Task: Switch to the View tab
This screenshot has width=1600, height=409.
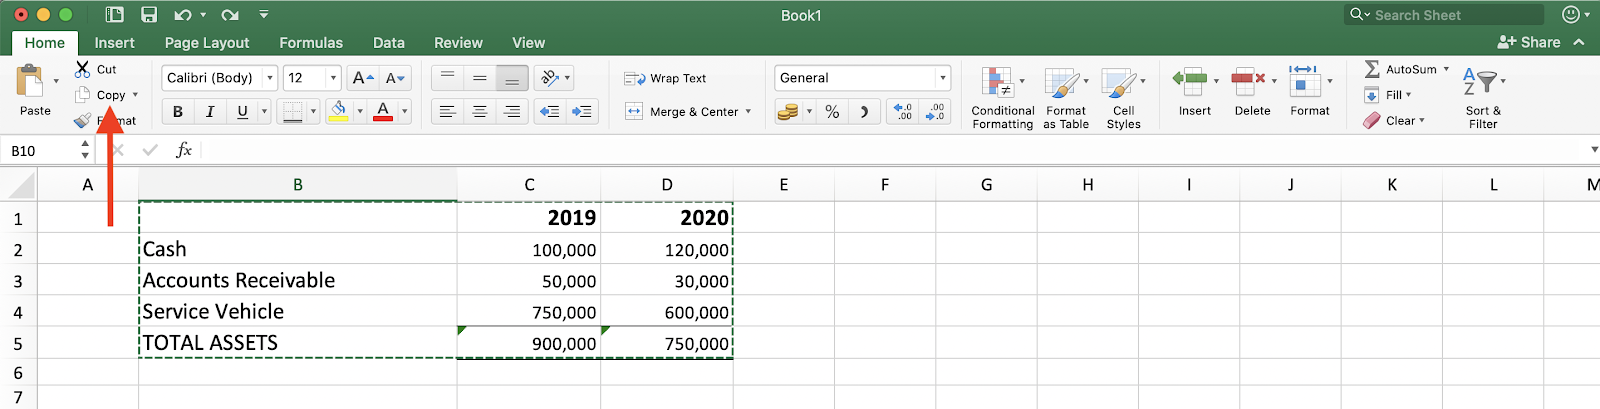Action: coord(529,43)
